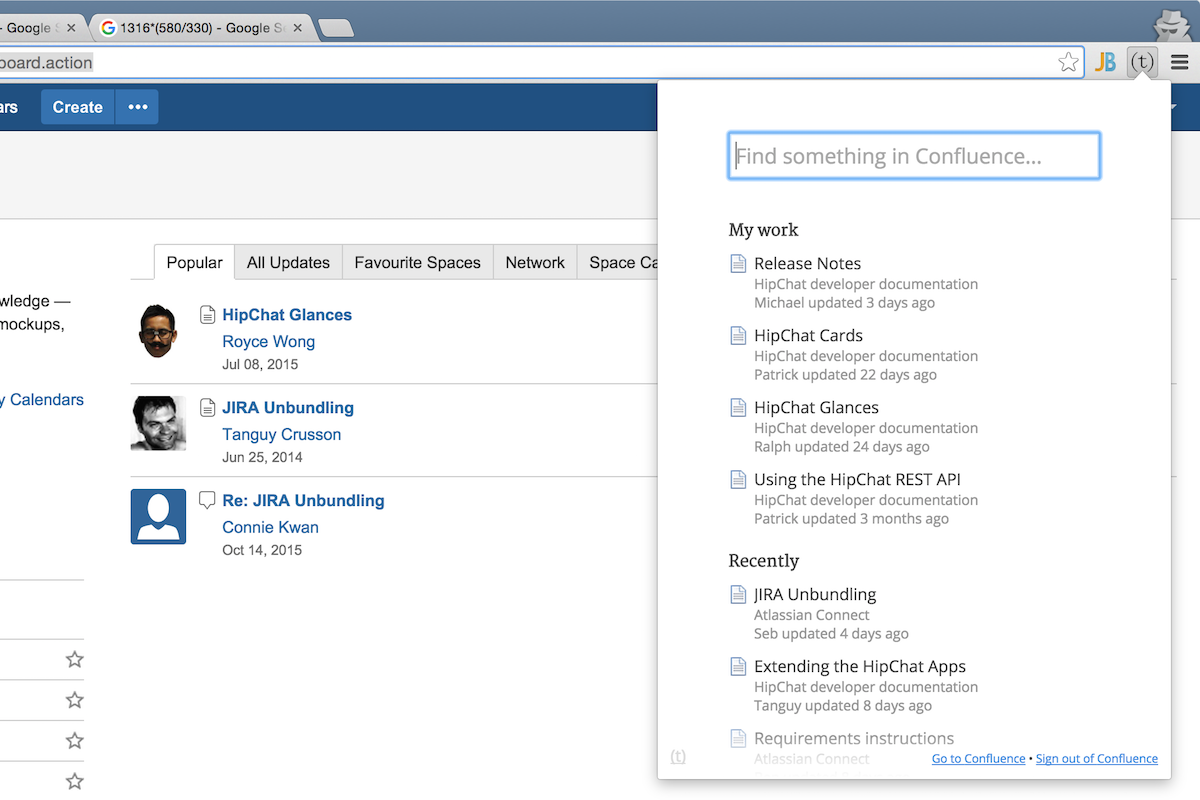Click the Create button
The width and height of the screenshot is (1200, 800).
click(77, 107)
